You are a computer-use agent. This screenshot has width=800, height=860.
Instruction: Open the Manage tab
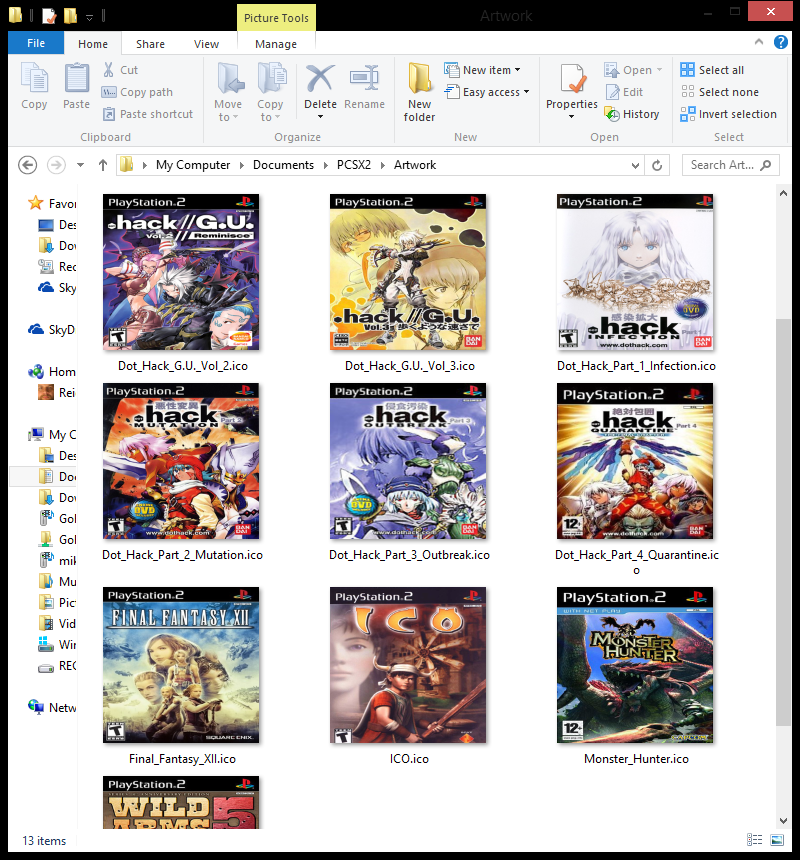(276, 44)
